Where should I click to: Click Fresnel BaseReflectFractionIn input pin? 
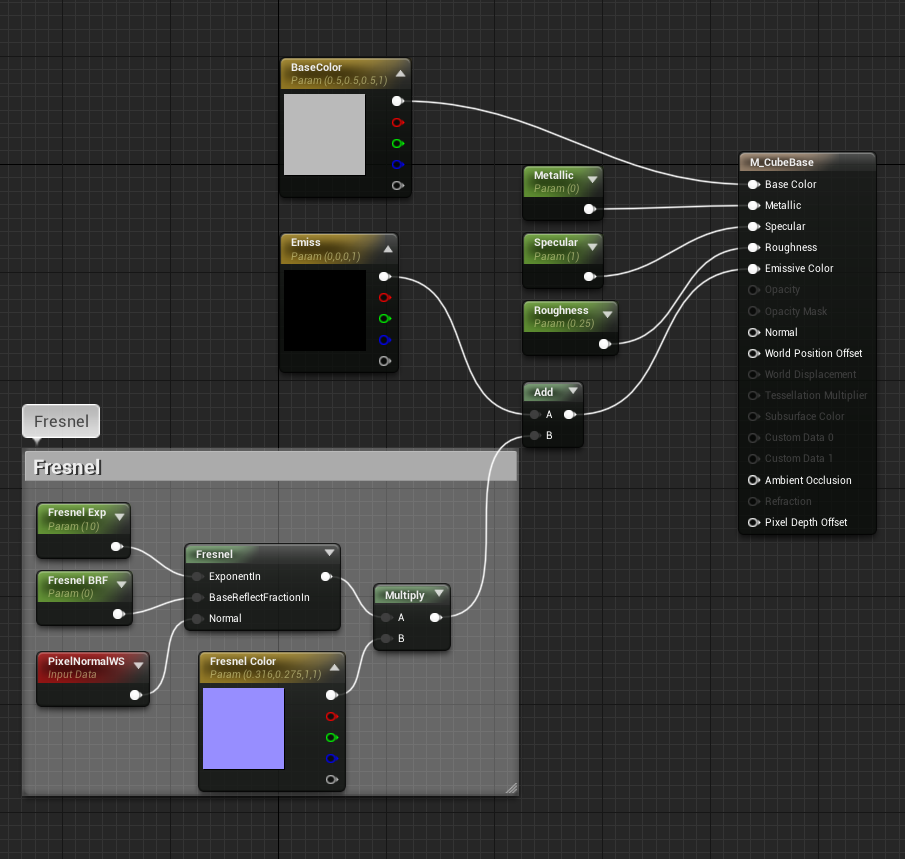[197, 597]
